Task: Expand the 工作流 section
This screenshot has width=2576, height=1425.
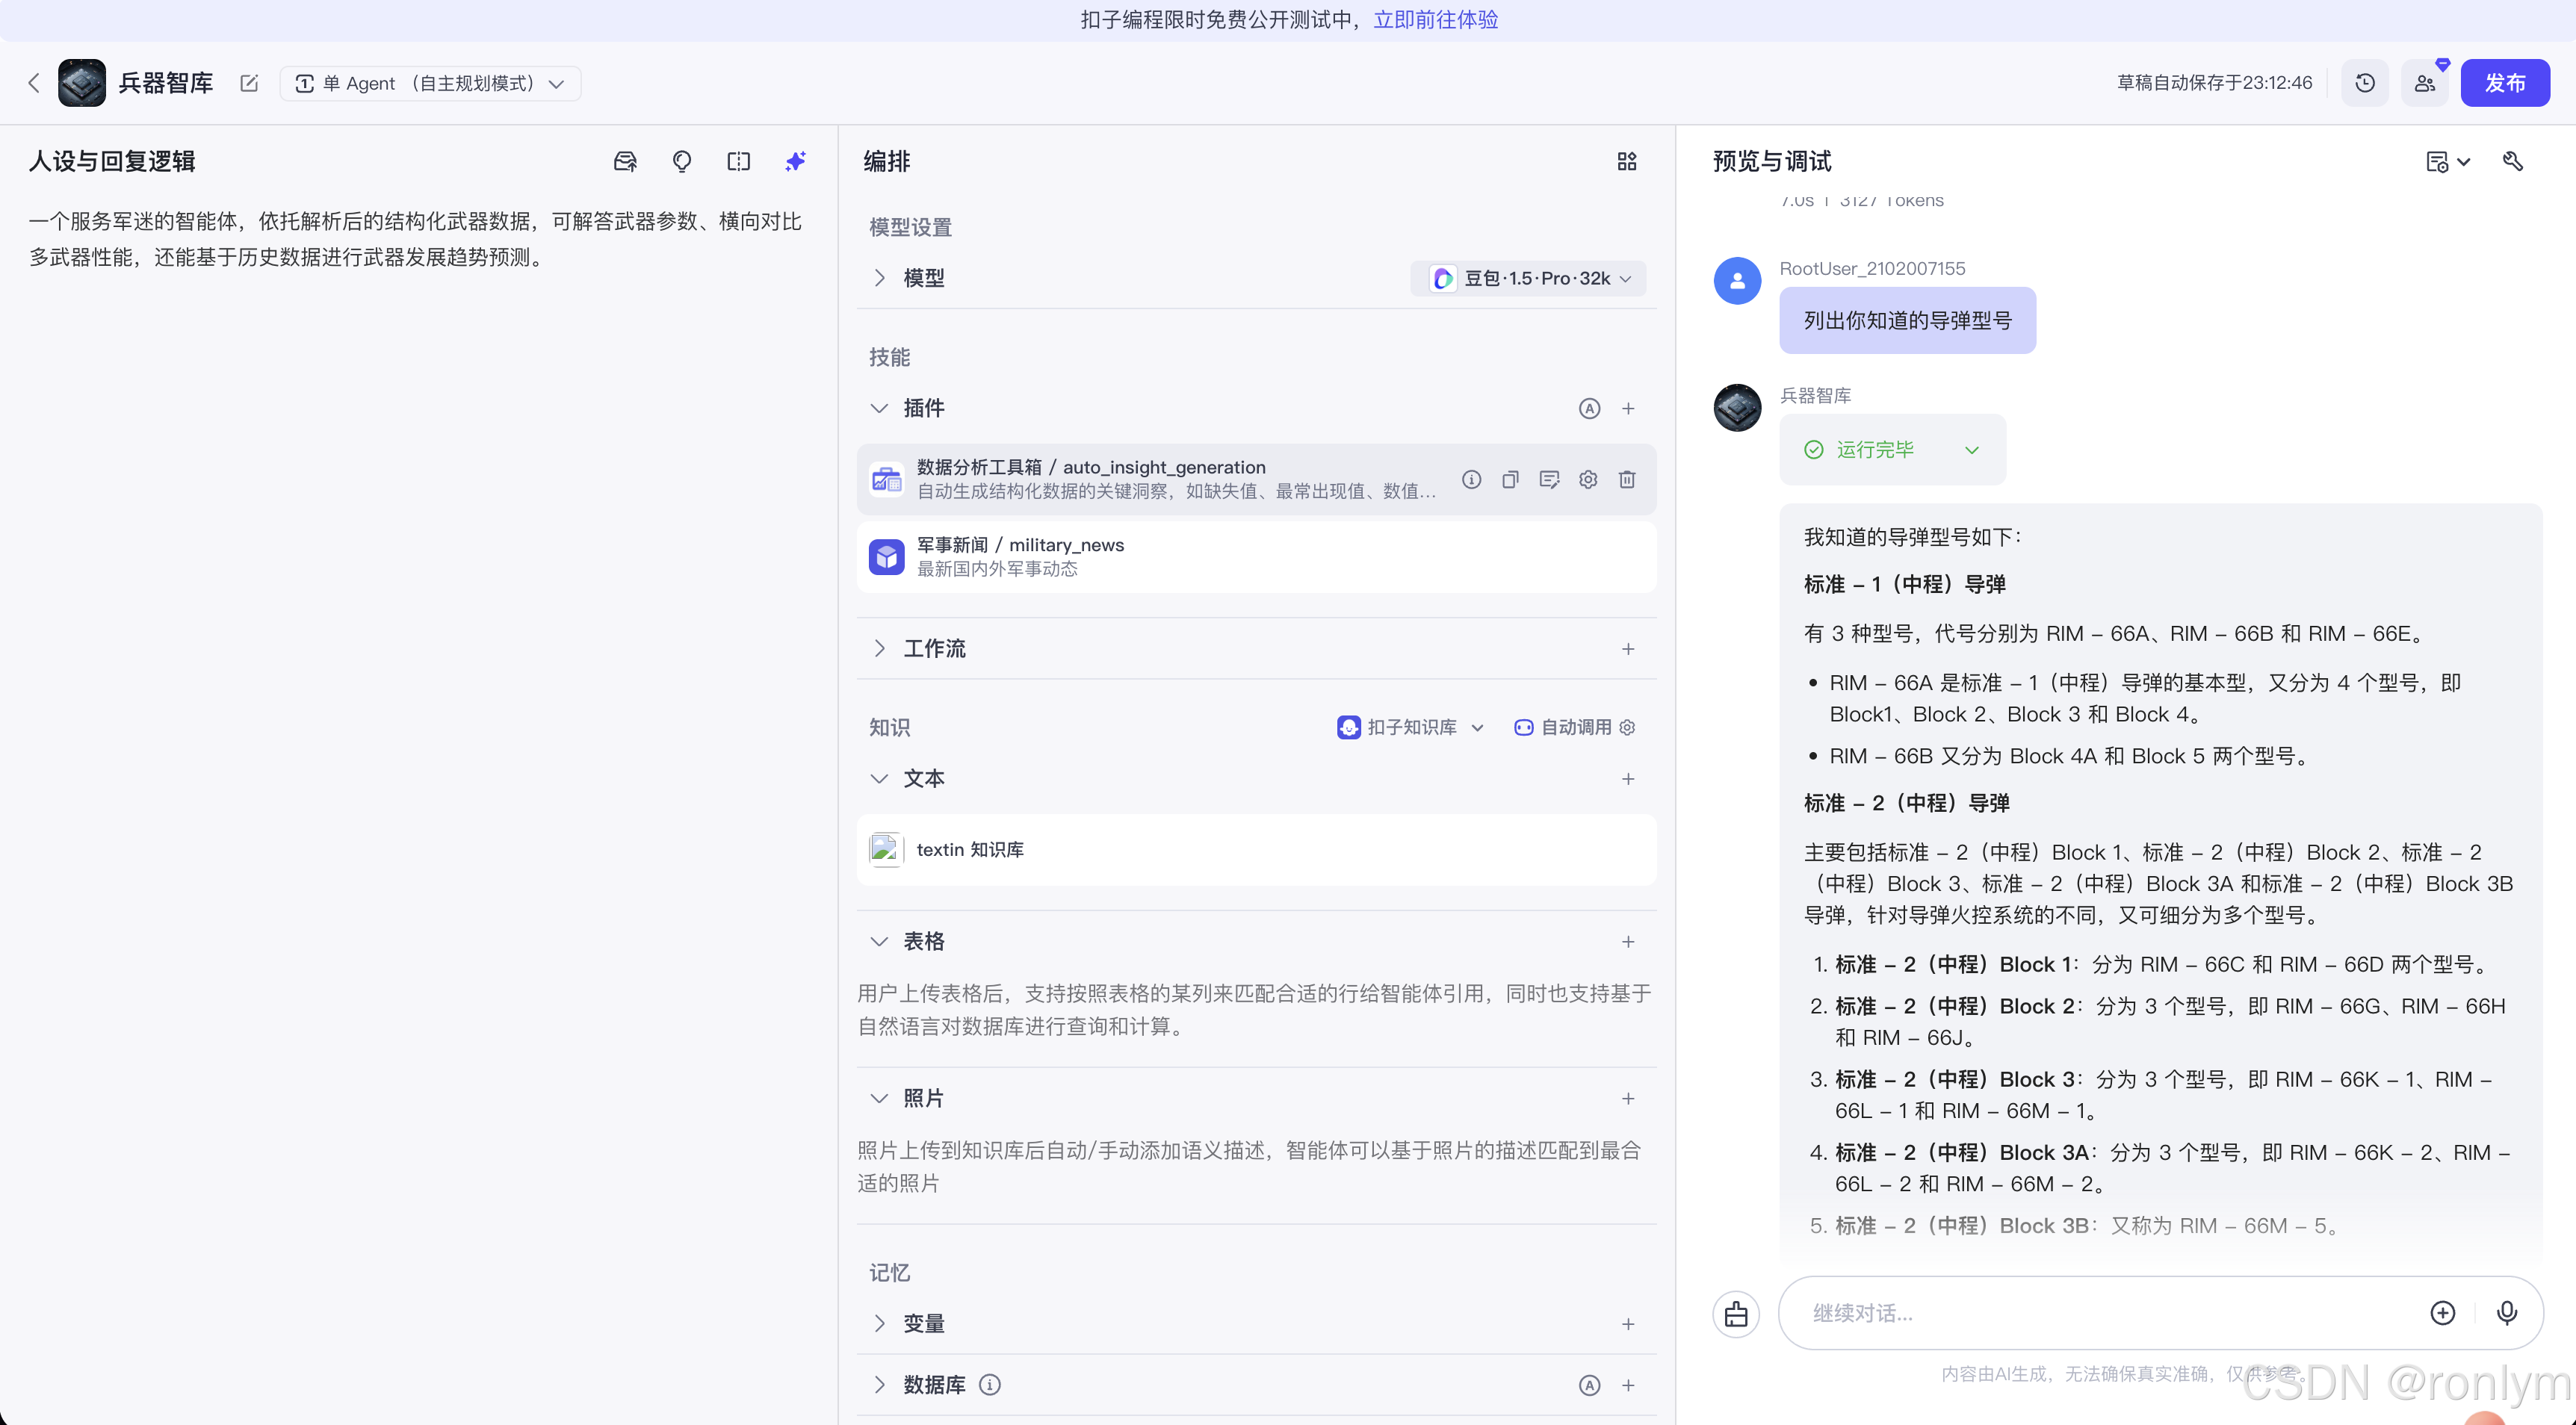Action: tap(879, 648)
